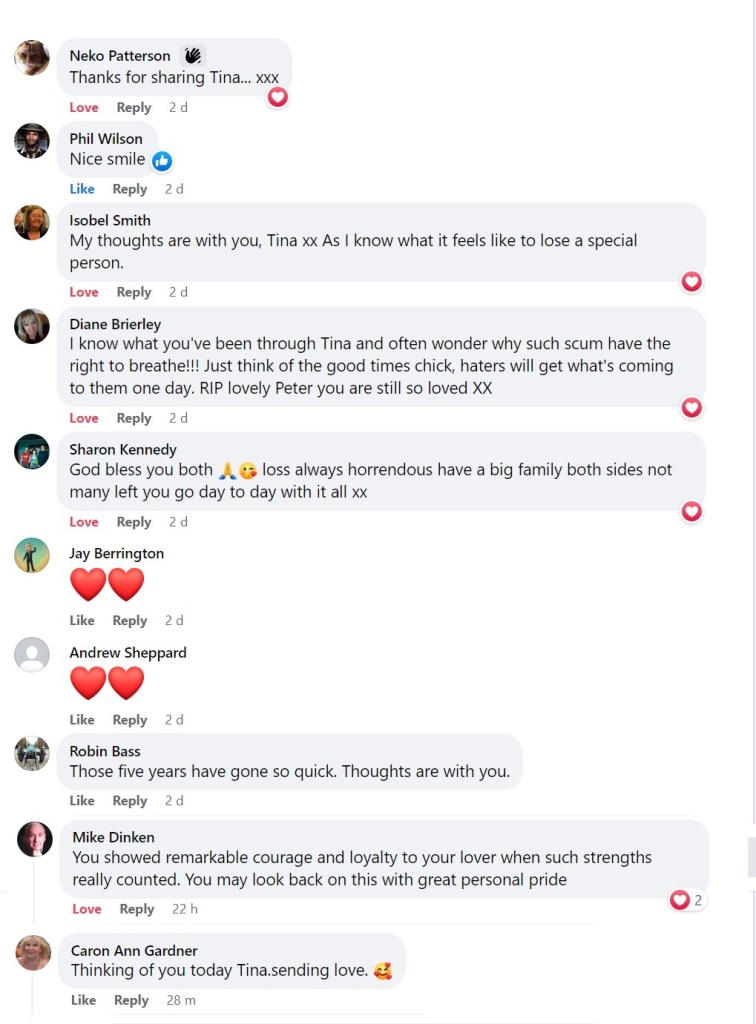The image size is (756, 1024).
Task: Click the wave badge next to Neko Patterson
Action: [x=193, y=56]
